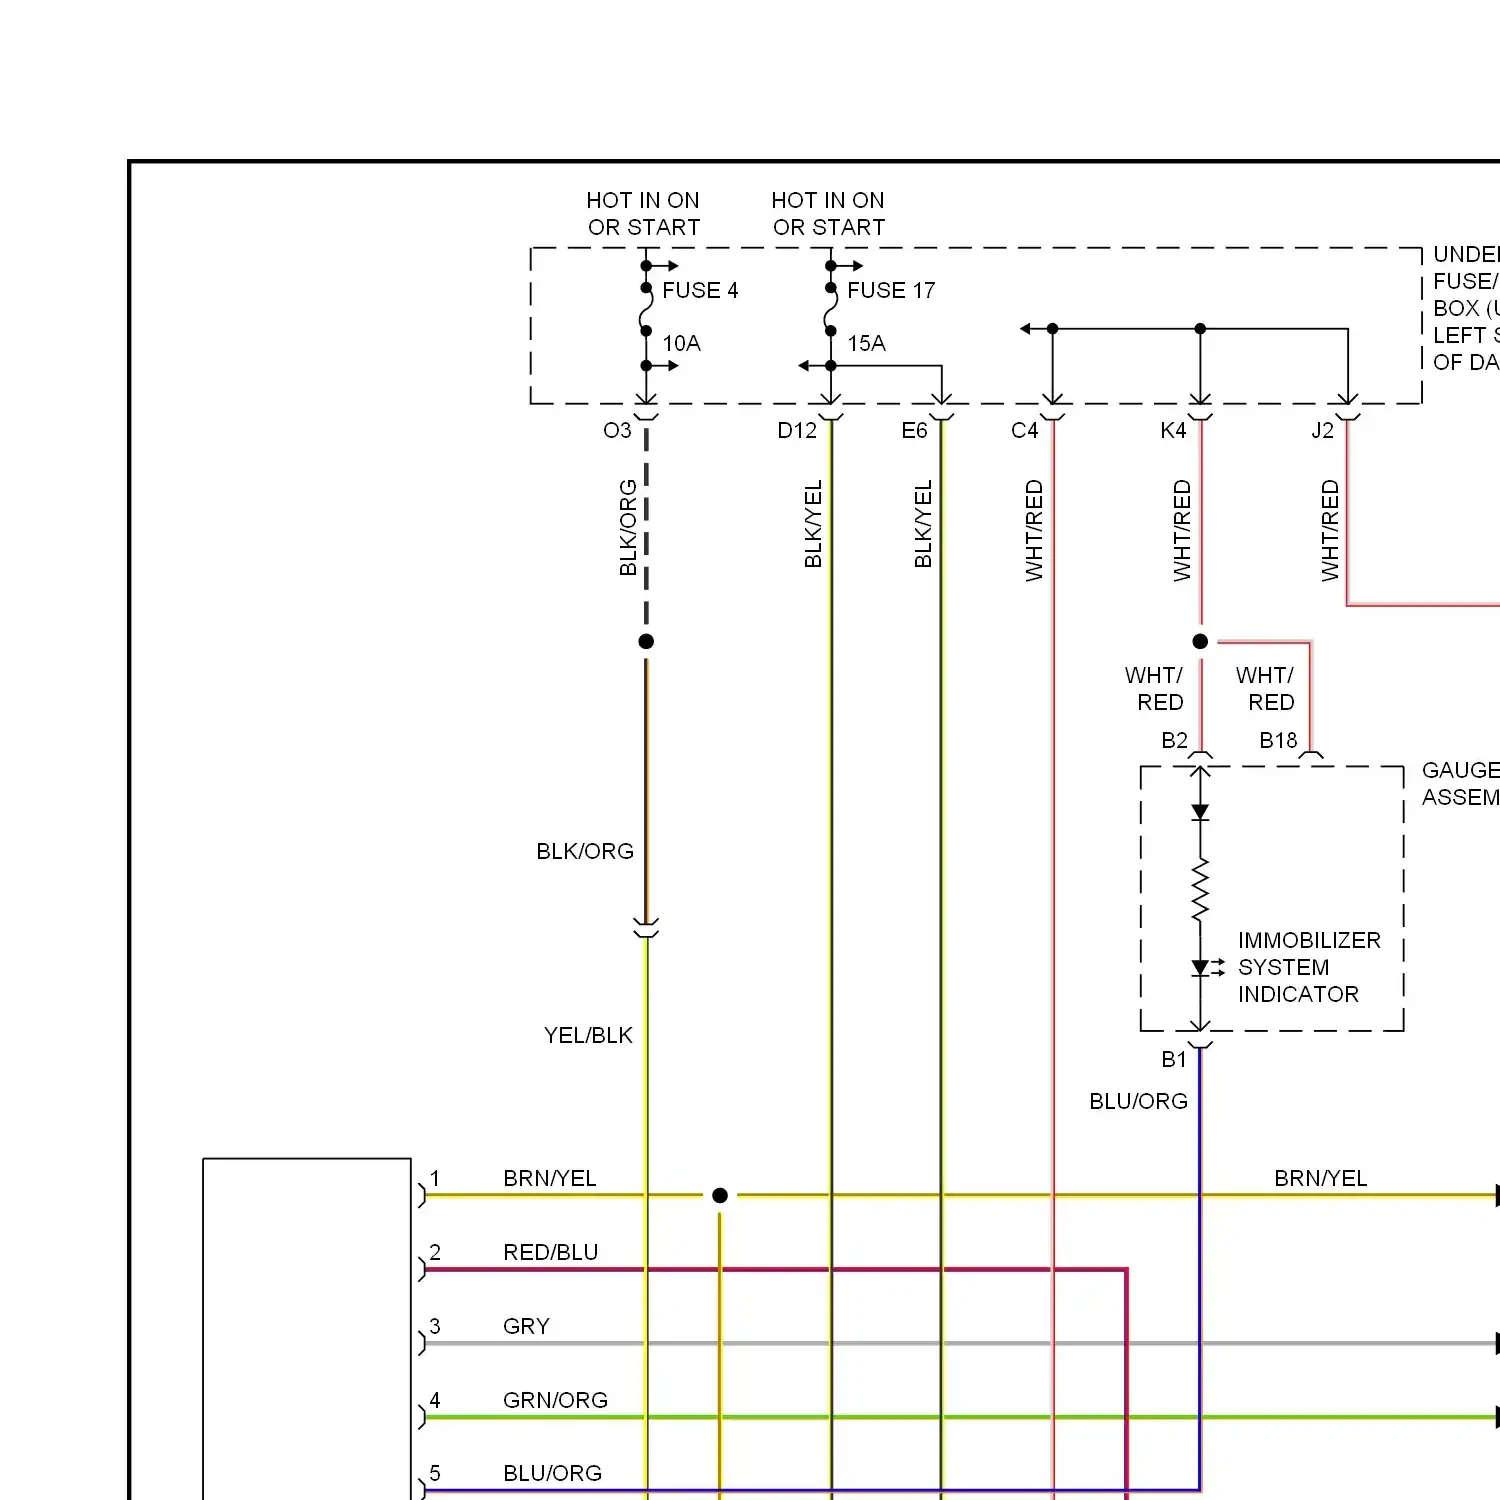The height and width of the screenshot is (1500, 1500).
Task: Click the FUSE 17 label
Action: pyautogui.click(x=891, y=291)
